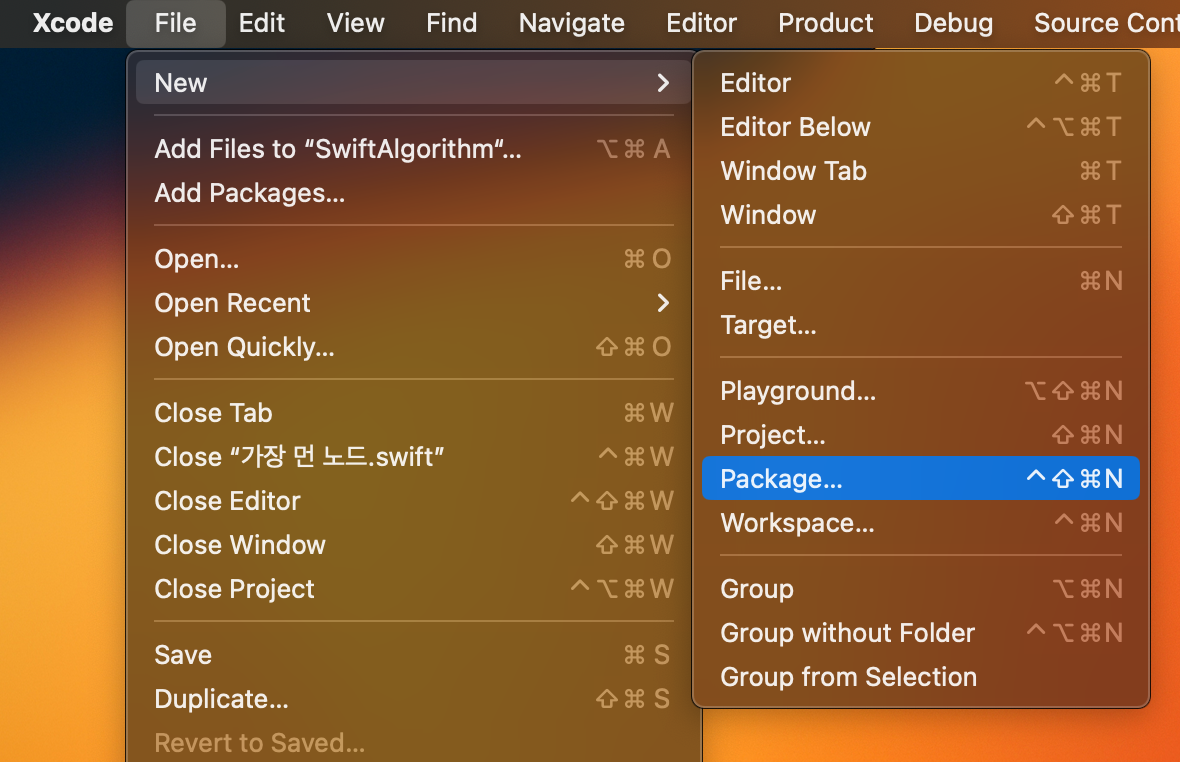Create a new Editor from submenu
This screenshot has width=1180, height=762.
[x=921, y=83]
